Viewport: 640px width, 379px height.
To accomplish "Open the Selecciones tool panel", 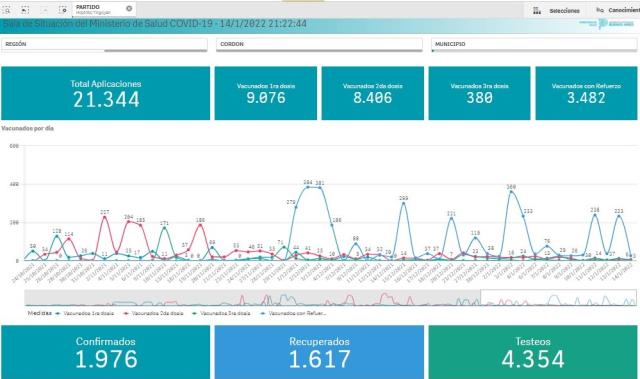I will point(558,11).
